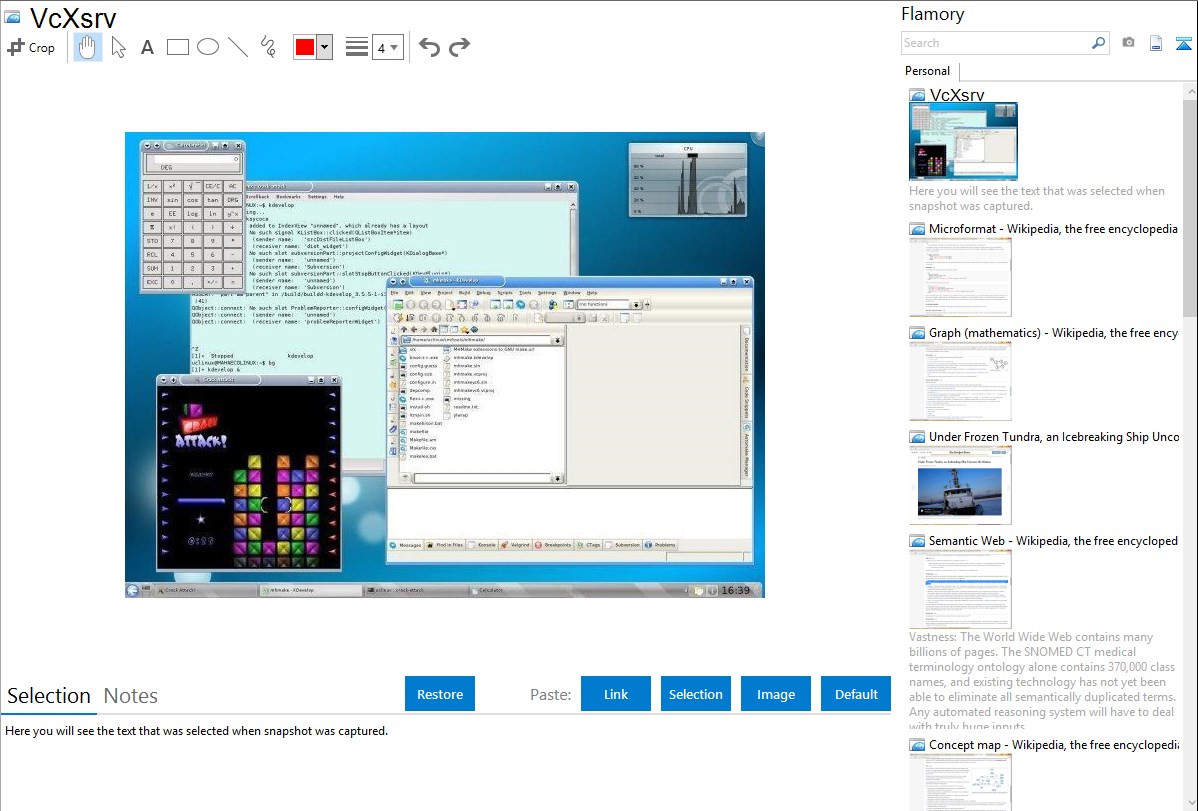Open the line width dropdown showing 4
The width and height of the screenshot is (1198, 811).
click(x=387, y=48)
